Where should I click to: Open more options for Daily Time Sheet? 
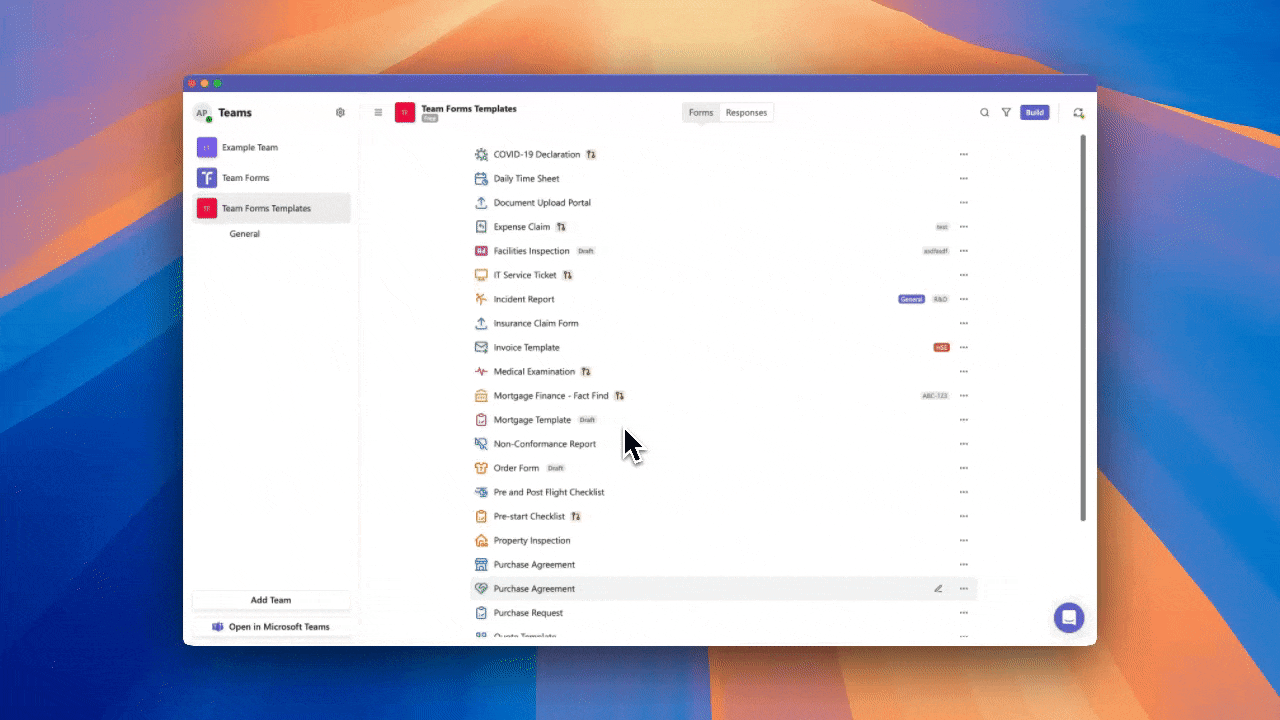pyautogui.click(x=964, y=179)
